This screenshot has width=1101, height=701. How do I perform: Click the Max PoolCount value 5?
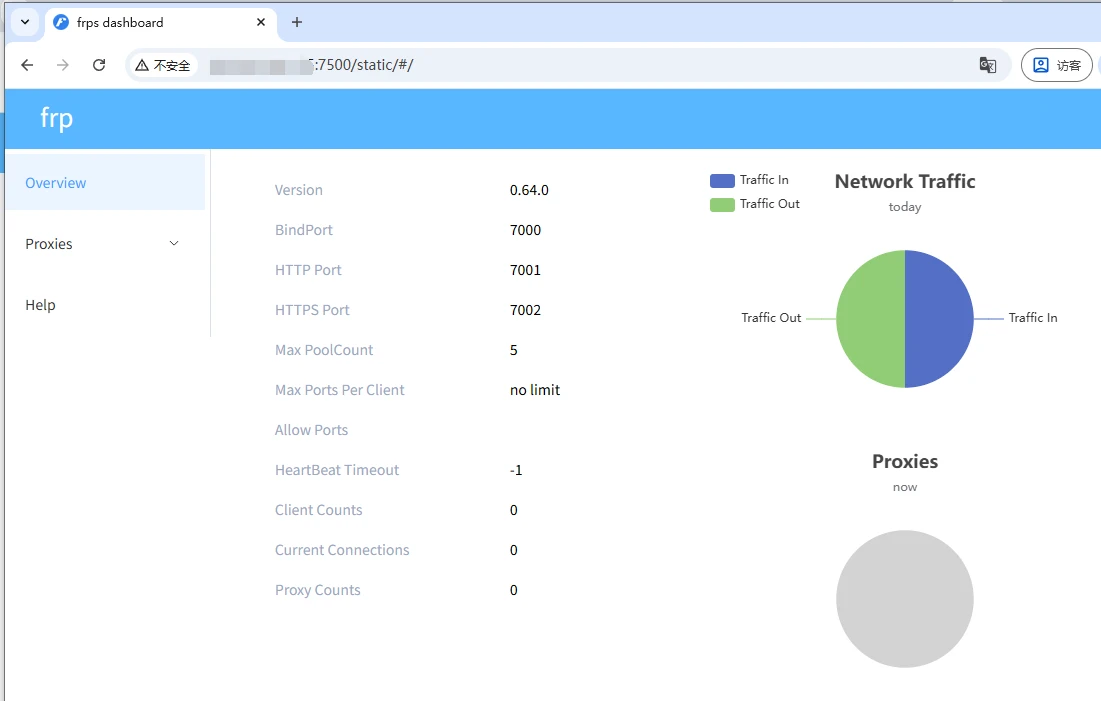(x=514, y=350)
